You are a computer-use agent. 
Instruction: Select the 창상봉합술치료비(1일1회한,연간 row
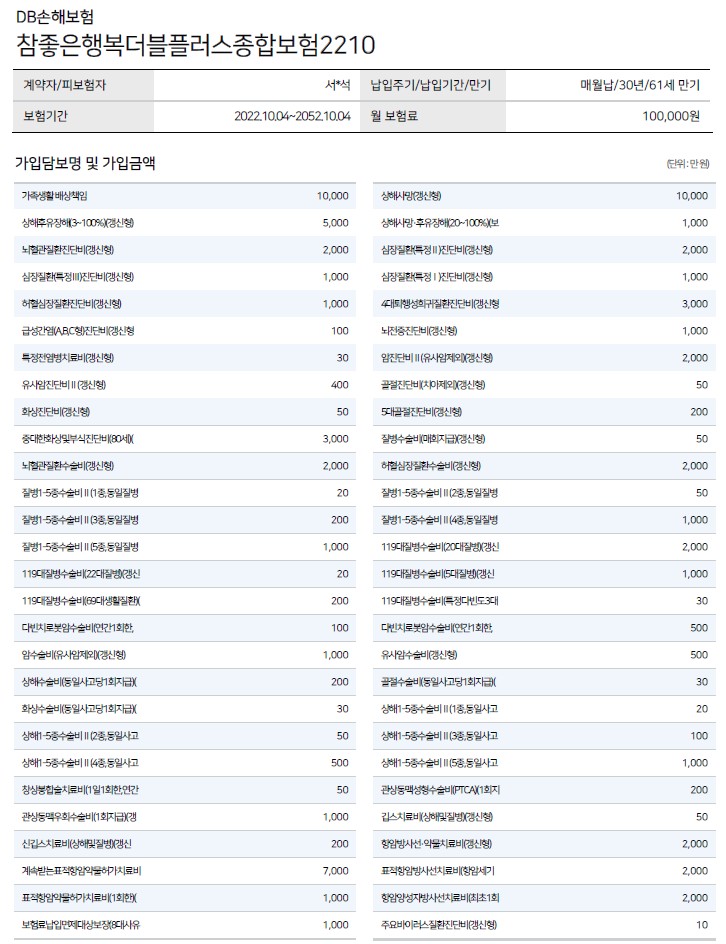pyautogui.click(x=185, y=790)
